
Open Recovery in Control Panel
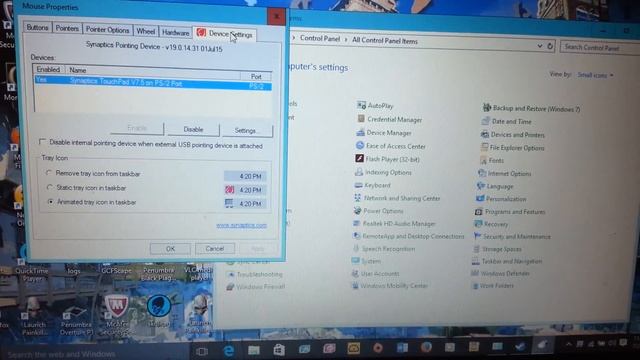(x=491, y=224)
